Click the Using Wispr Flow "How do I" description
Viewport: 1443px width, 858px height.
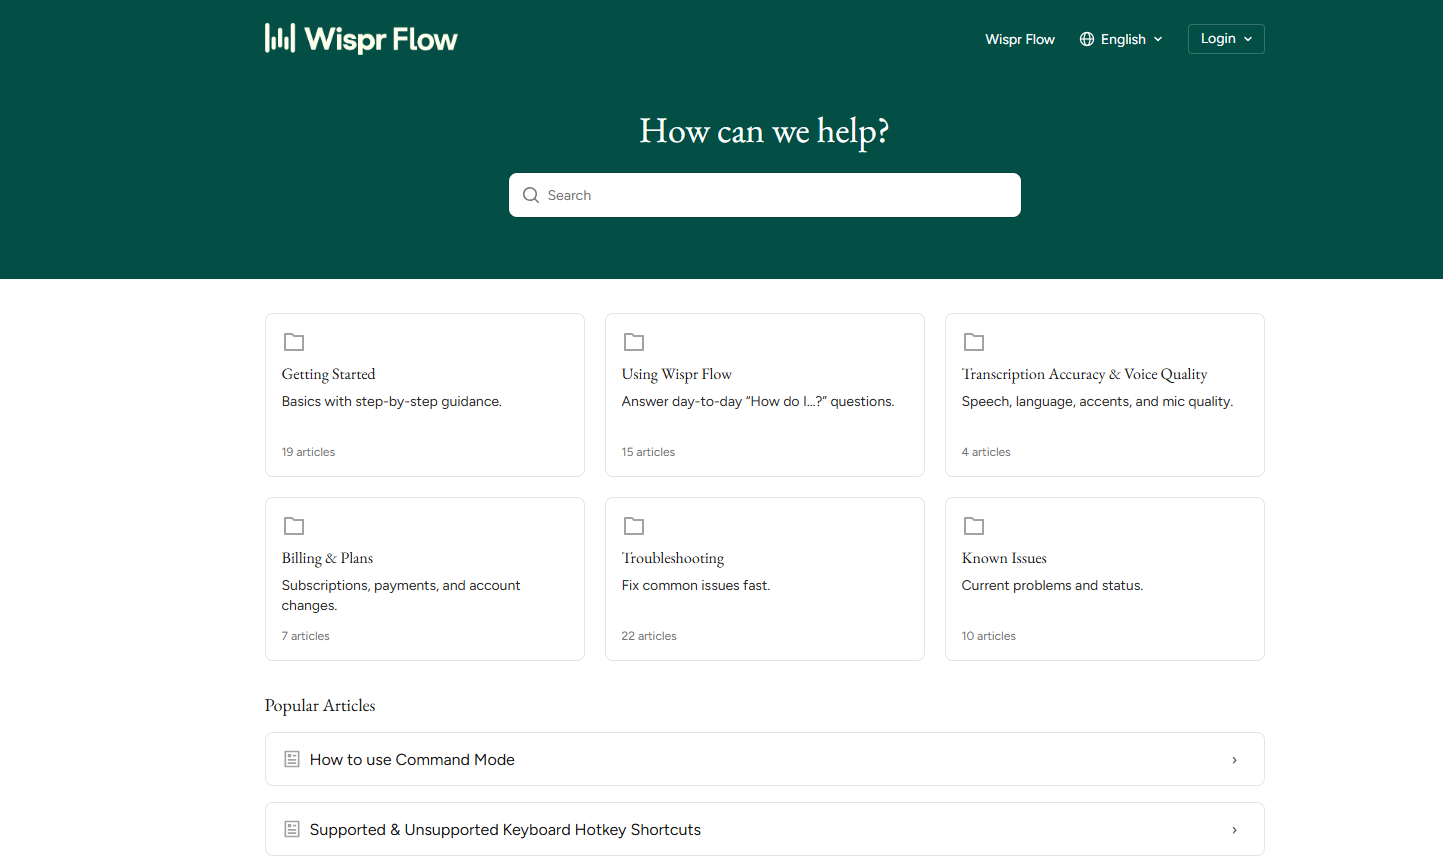tap(758, 401)
